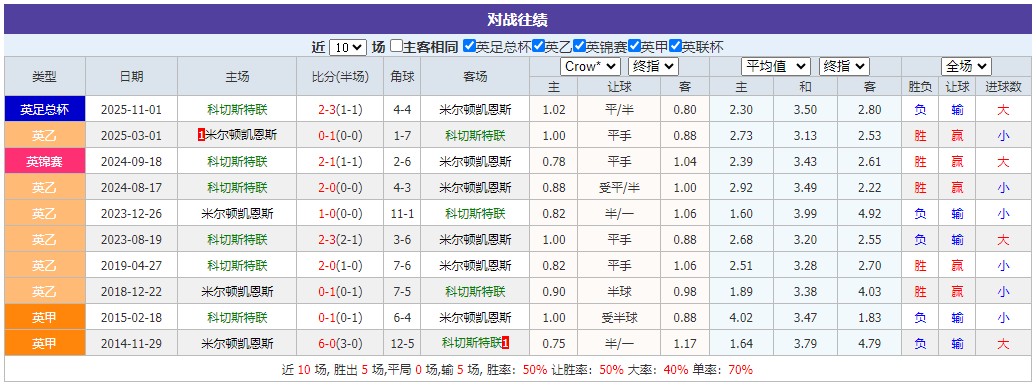The height and width of the screenshot is (385, 1036).
Task: Click away team 米尔顿凯恩斯 on 2025-11-01 row
Action: [475, 110]
